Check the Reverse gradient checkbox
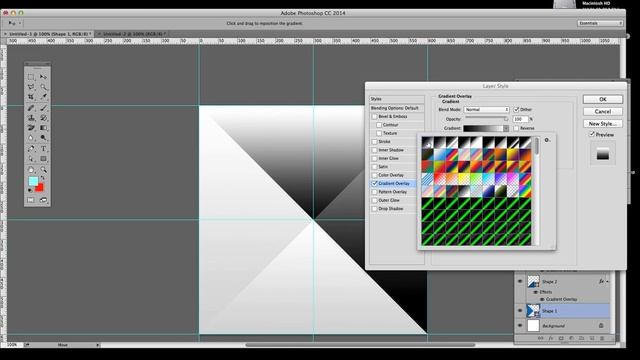The width and height of the screenshot is (640, 360). (x=516, y=128)
